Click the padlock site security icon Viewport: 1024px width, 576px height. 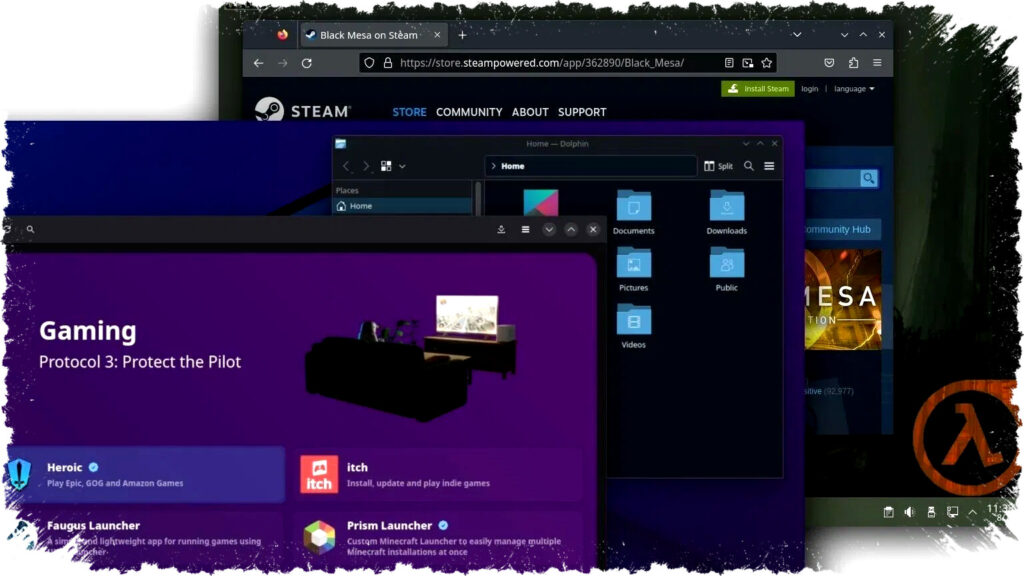pyautogui.click(x=388, y=63)
